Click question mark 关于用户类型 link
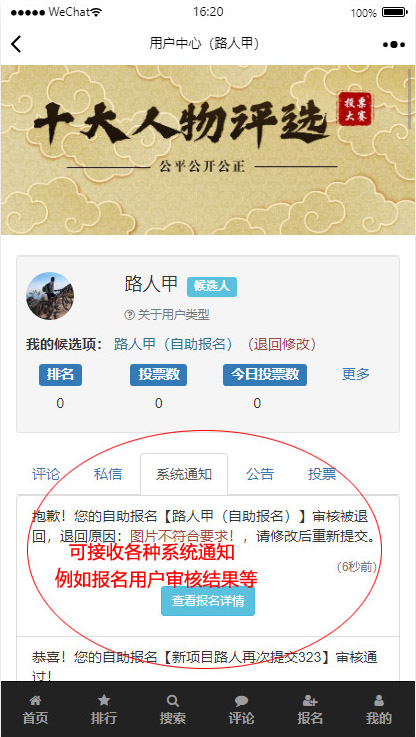The image size is (416, 737). point(167,315)
